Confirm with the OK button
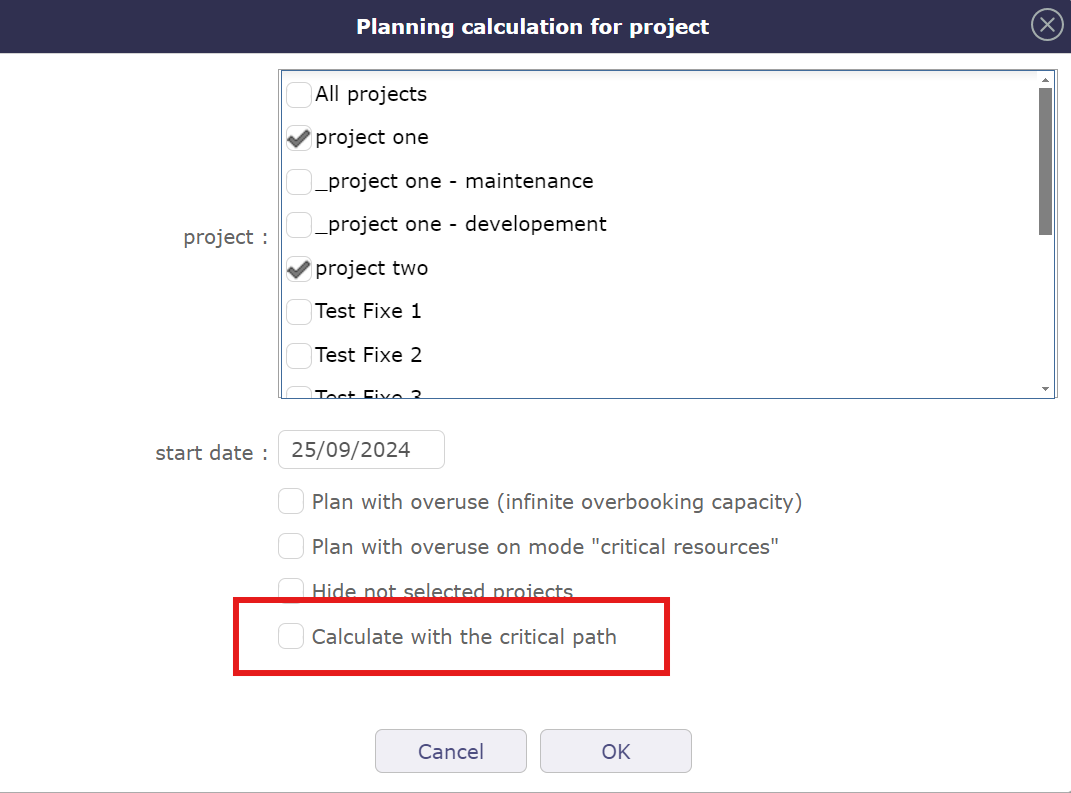 [x=615, y=751]
